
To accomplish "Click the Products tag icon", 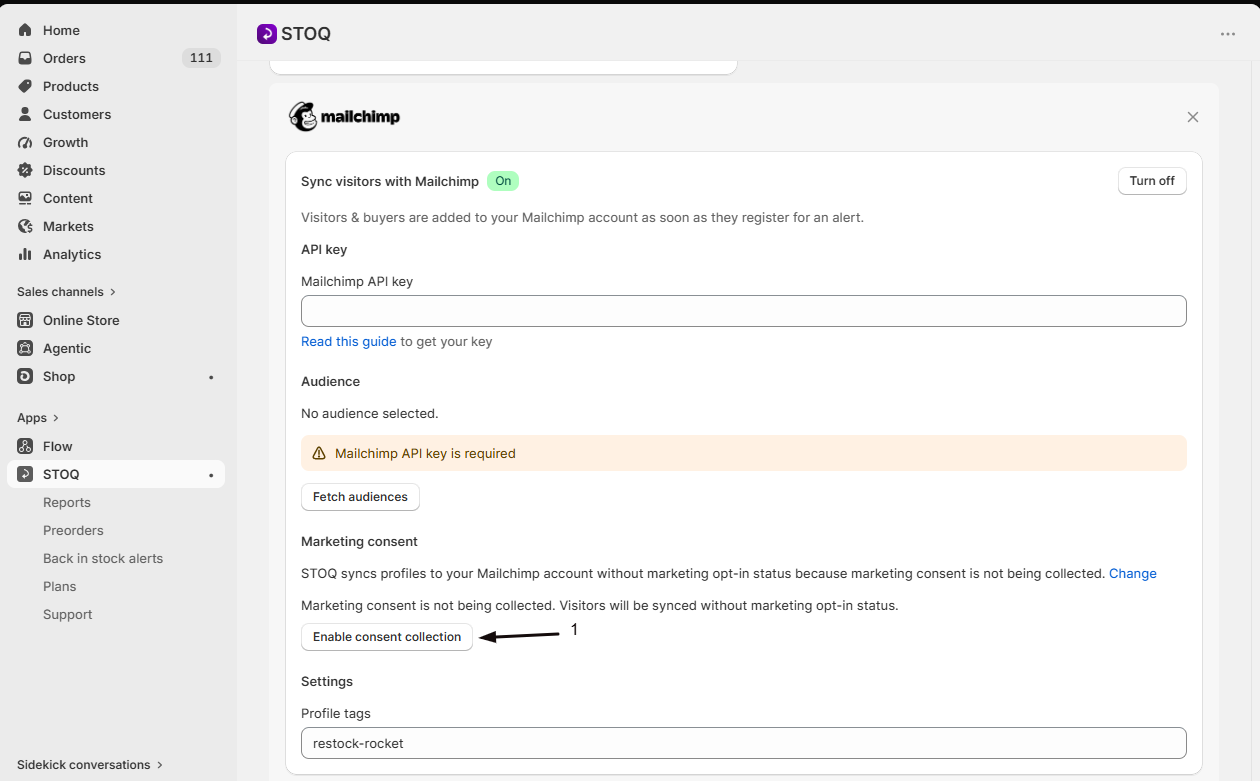I will click(x=25, y=86).
